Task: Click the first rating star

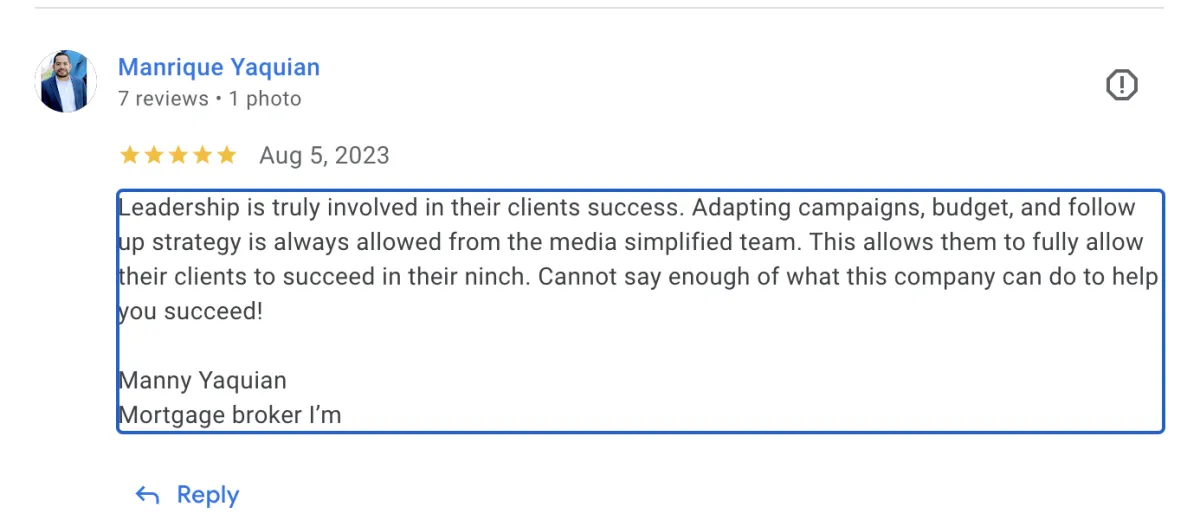Action: 129,155
